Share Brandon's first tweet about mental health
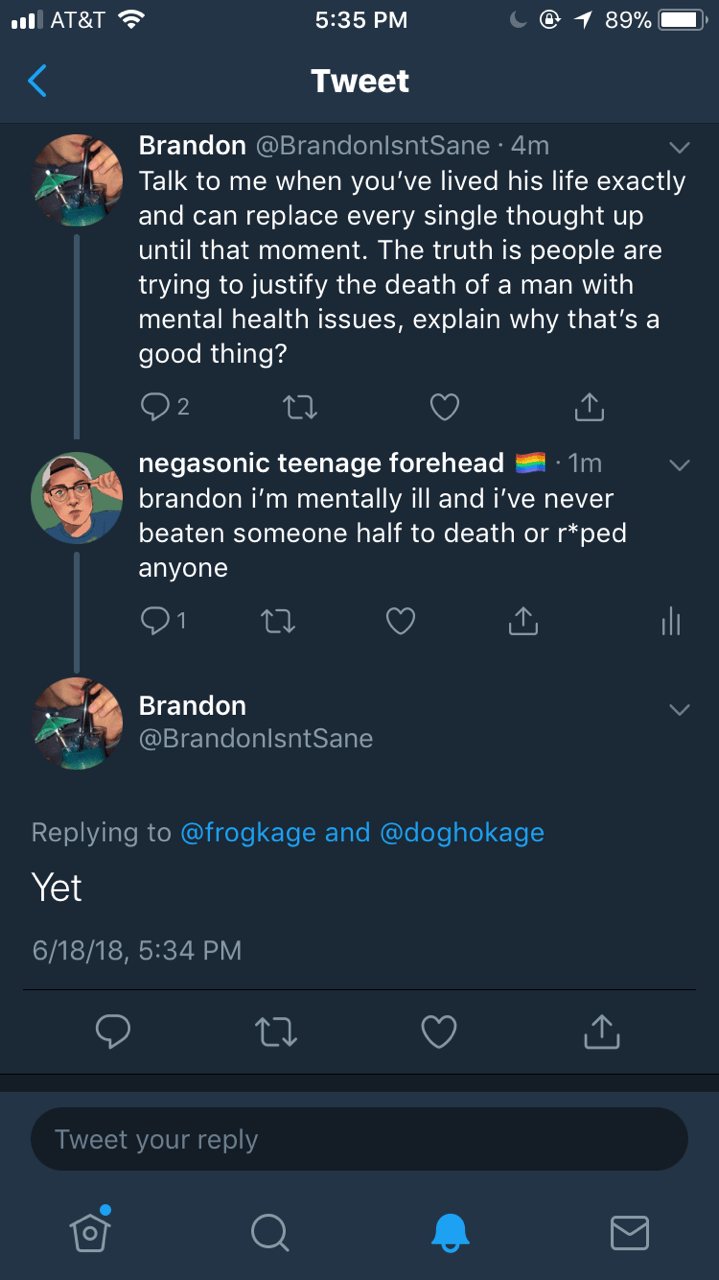 (x=590, y=406)
